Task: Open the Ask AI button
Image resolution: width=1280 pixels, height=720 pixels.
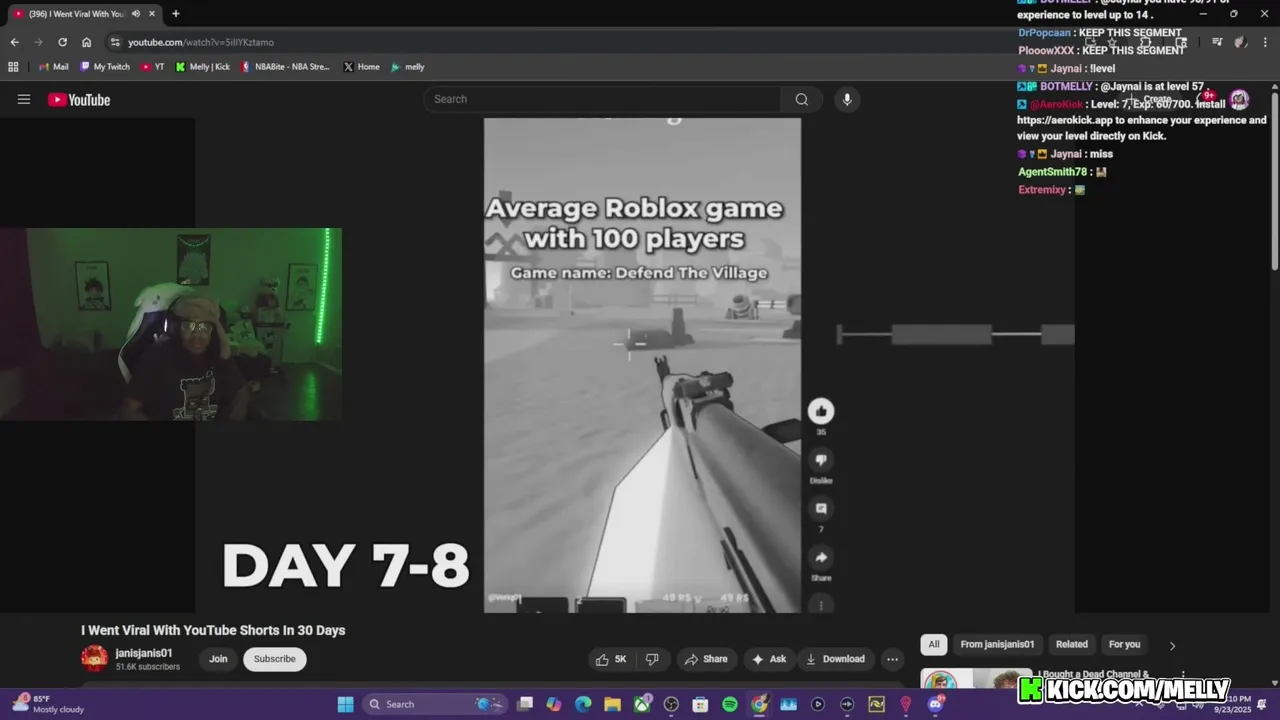Action: tap(769, 659)
